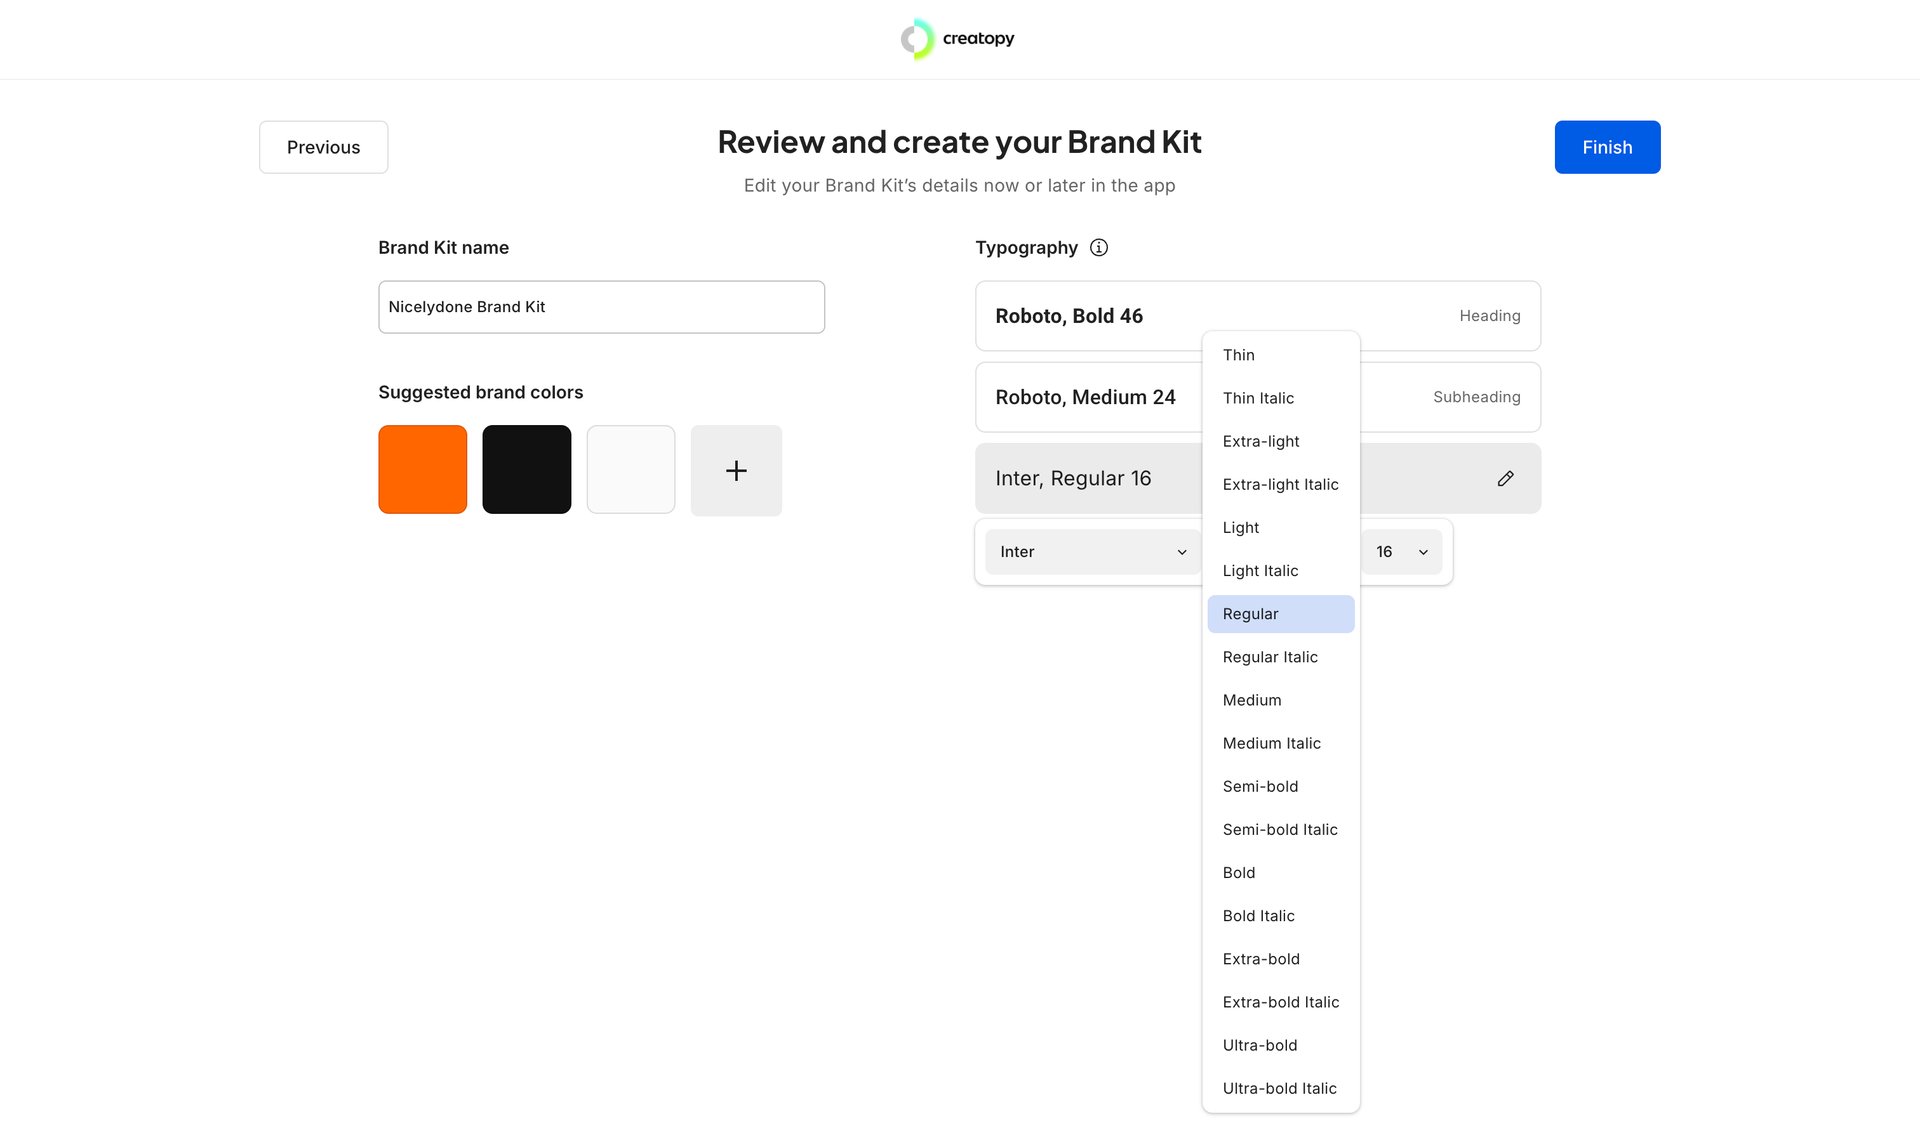Open the pencil edit icon for Inter Regular 16
Image resolution: width=1920 pixels, height=1128 pixels.
pos(1506,478)
